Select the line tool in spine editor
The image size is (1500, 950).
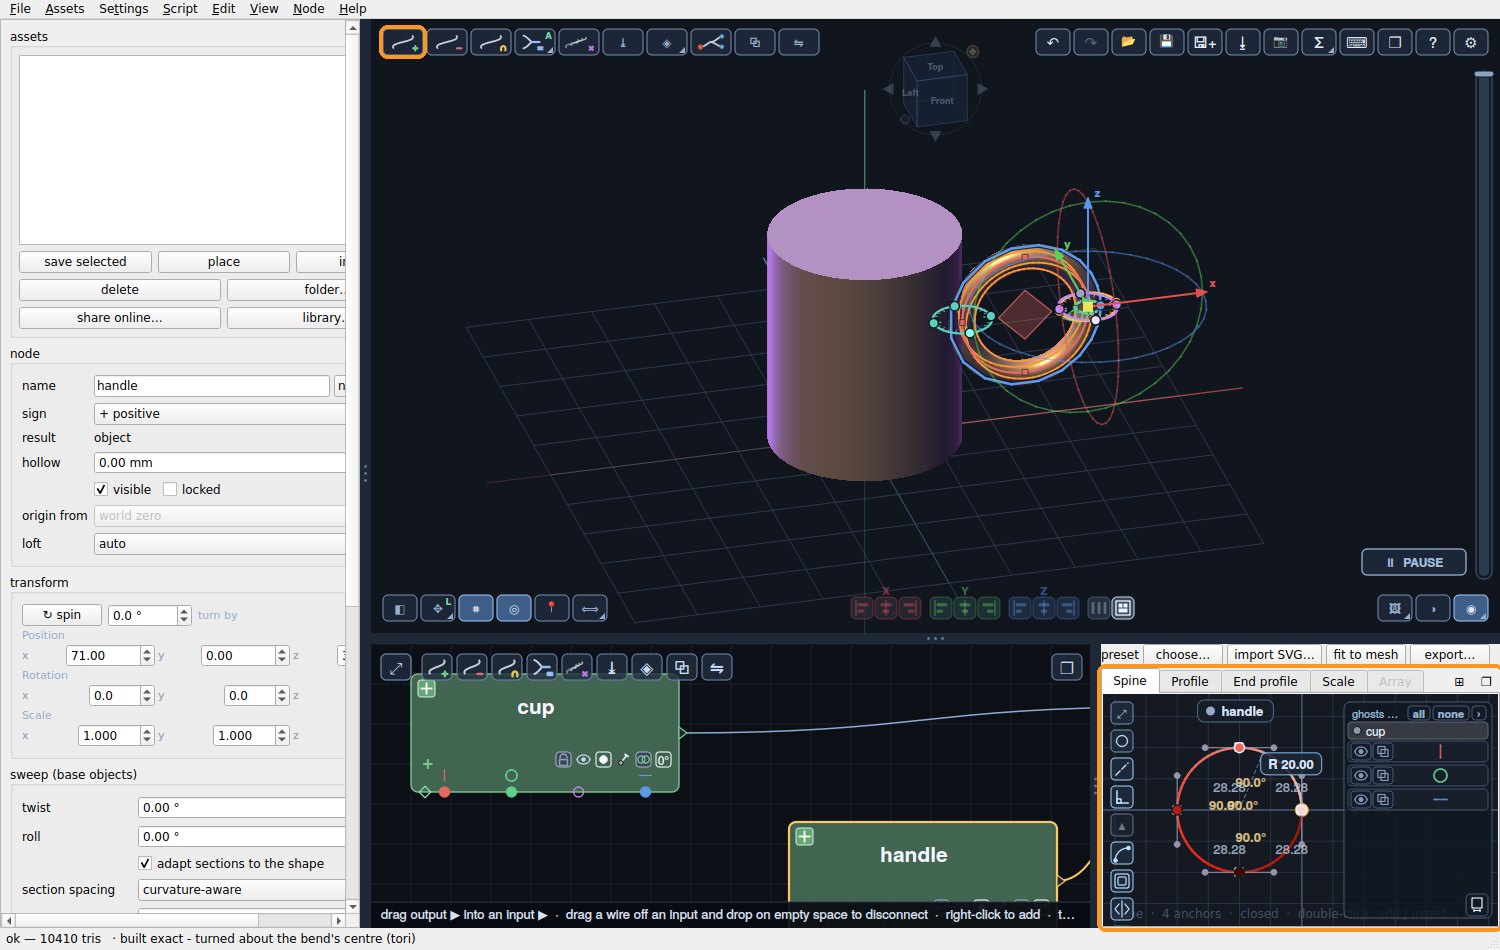click(1122, 769)
